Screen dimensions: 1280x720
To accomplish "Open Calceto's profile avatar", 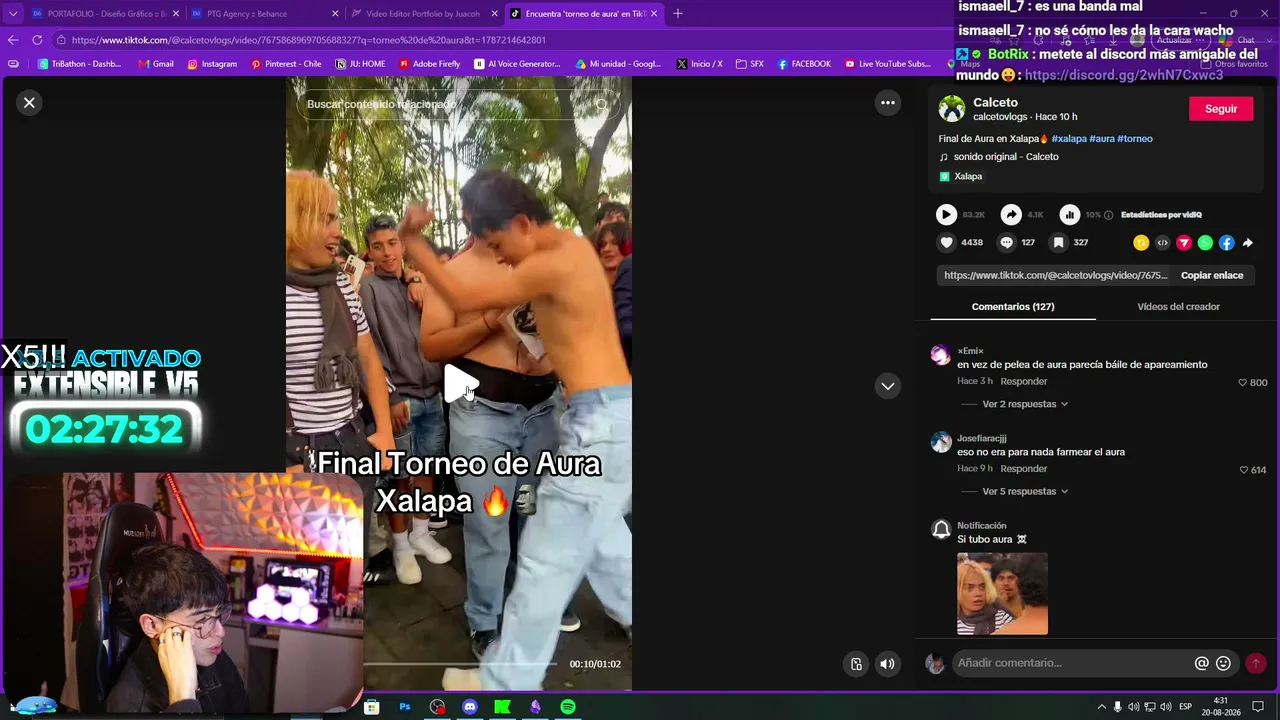I will point(952,109).
